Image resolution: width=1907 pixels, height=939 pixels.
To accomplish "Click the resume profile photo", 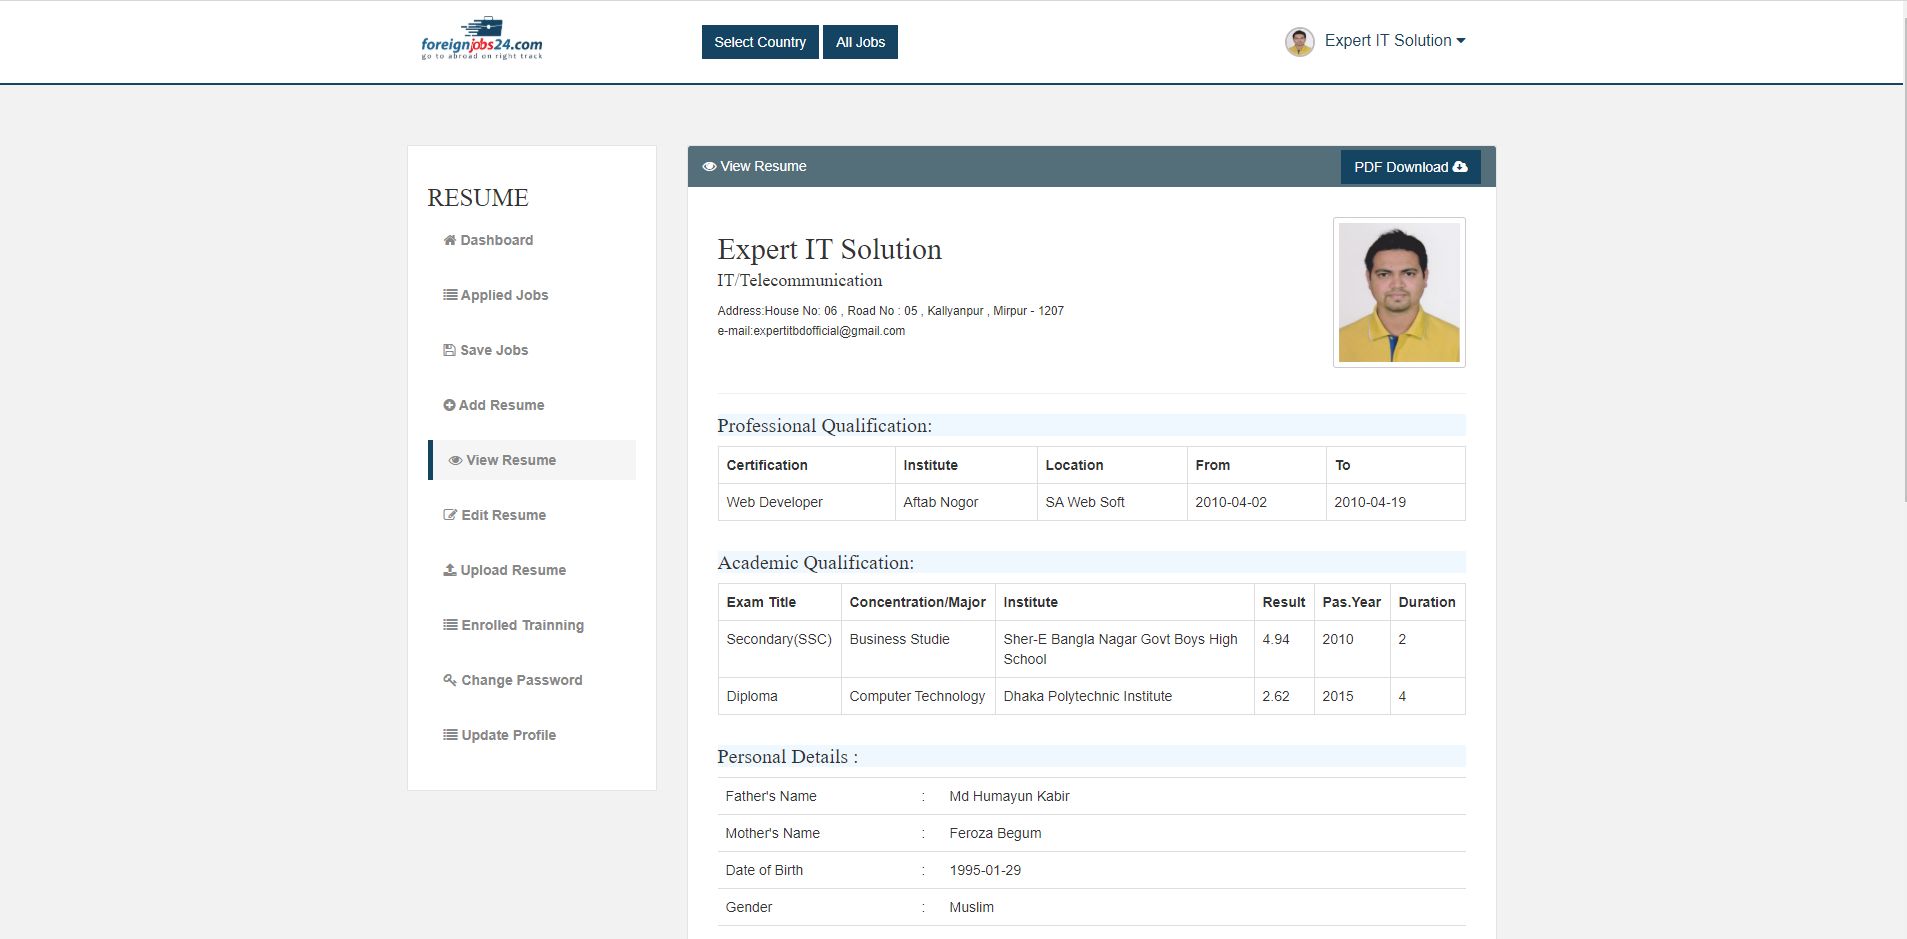I will pos(1399,292).
